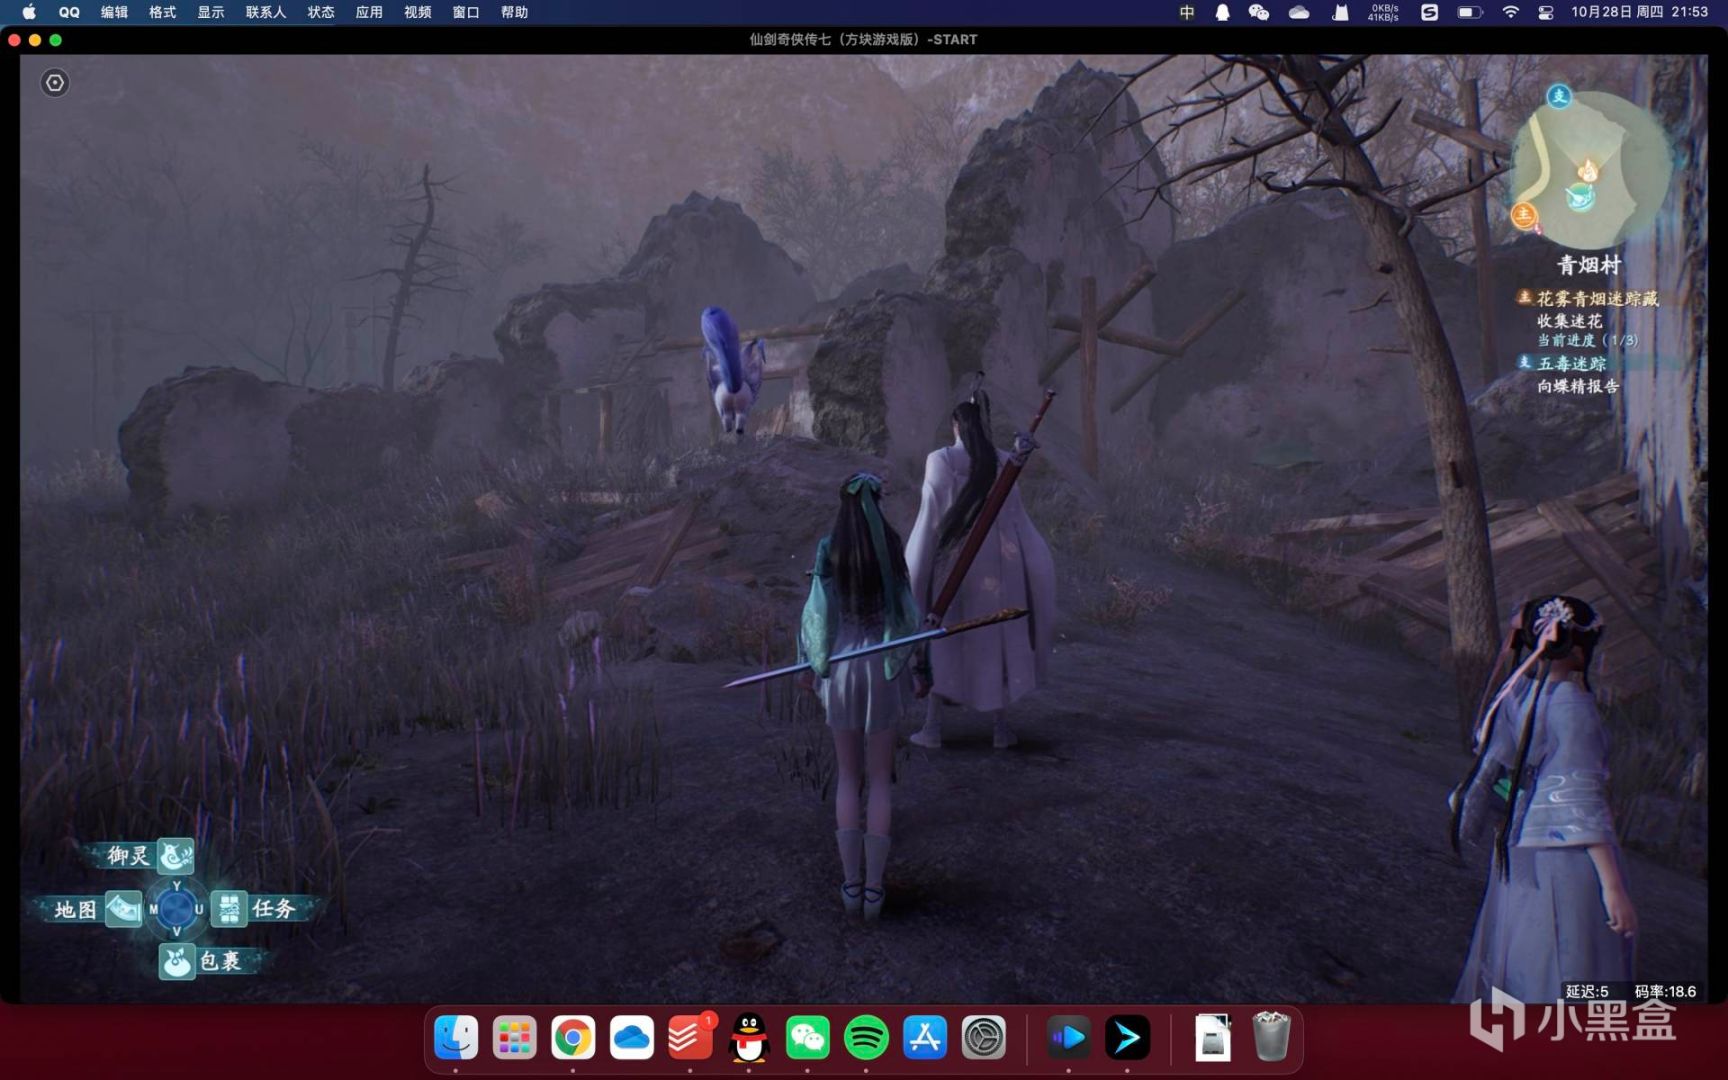Open the hexagonal settings icon in game

[x=55, y=83]
